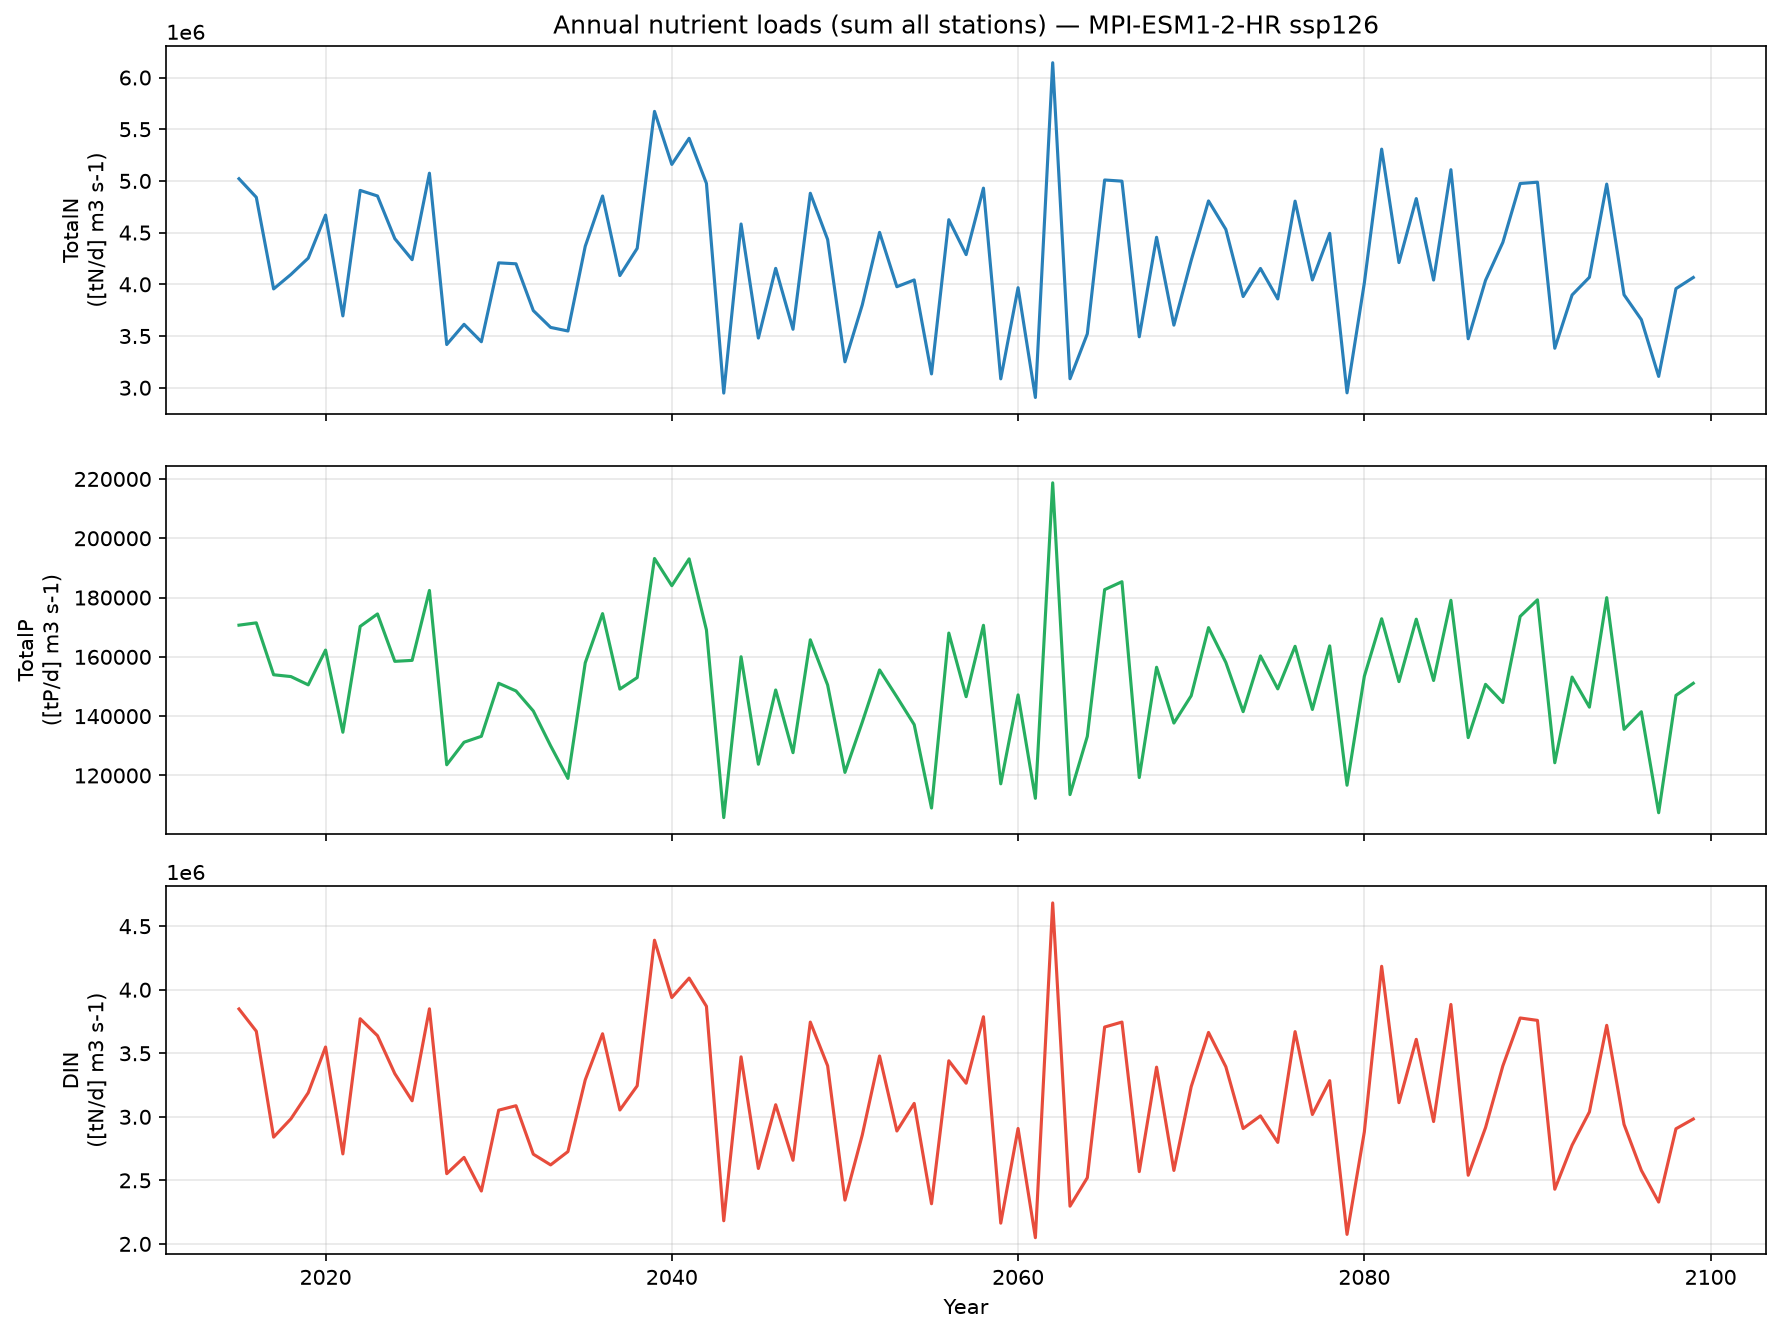The height and width of the screenshot is (1334, 1781).
Task: Click the chart title mentioning MPI-ESM1-2-HR ssp126
Action: click(x=965, y=25)
